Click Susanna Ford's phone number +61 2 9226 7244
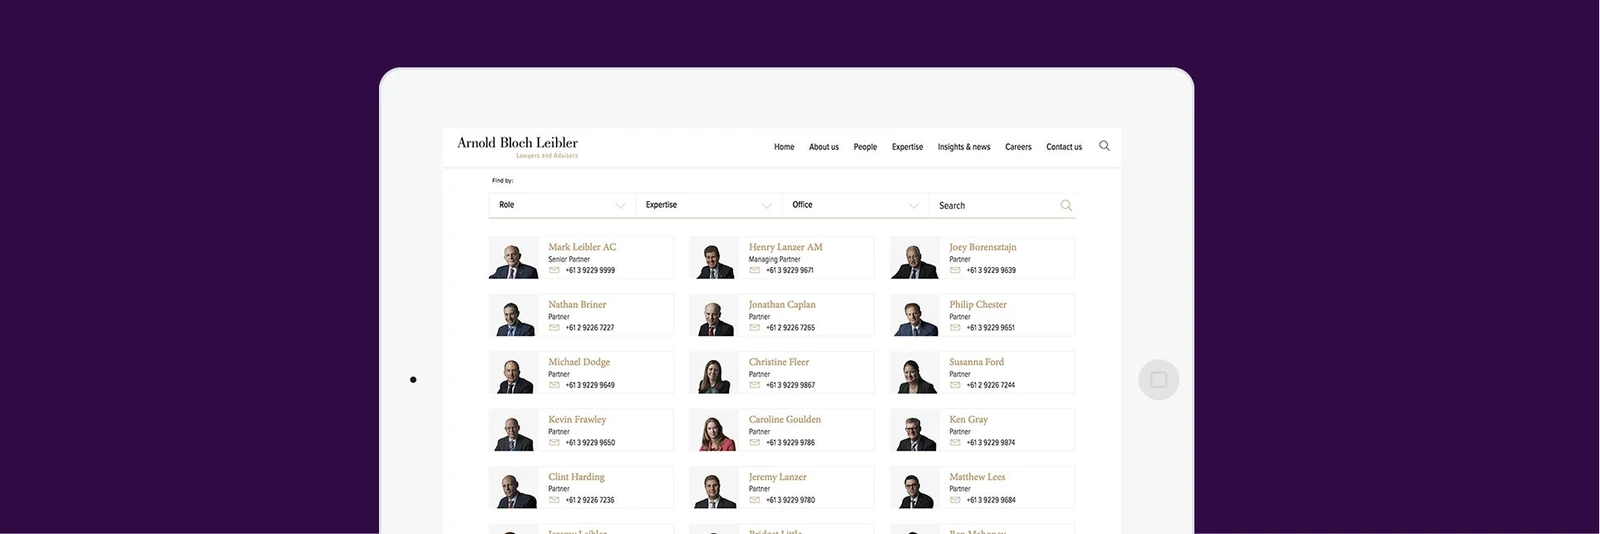Image resolution: width=1600 pixels, height=534 pixels. click(991, 385)
